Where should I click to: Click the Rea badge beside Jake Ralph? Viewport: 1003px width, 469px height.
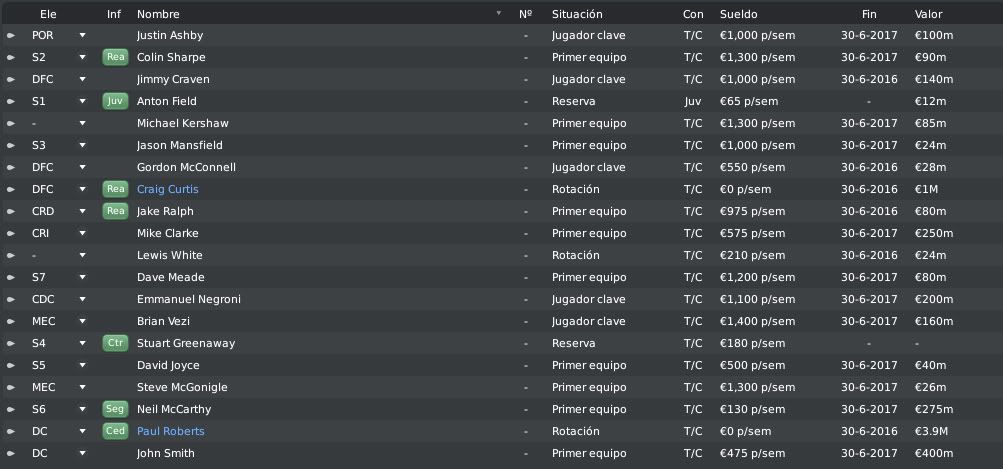point(115,211)
